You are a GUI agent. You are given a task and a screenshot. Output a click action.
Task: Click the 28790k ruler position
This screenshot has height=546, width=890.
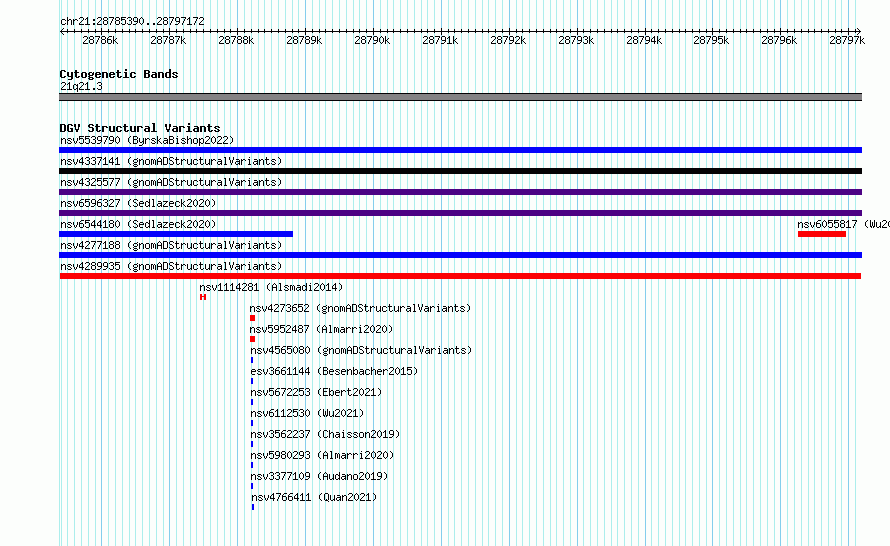coord(372,40)
